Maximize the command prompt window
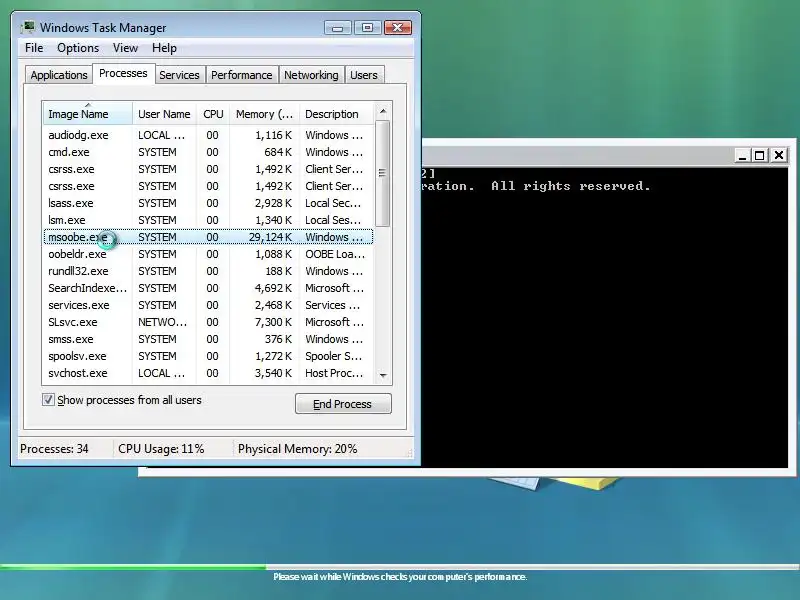 click(760, 155)
